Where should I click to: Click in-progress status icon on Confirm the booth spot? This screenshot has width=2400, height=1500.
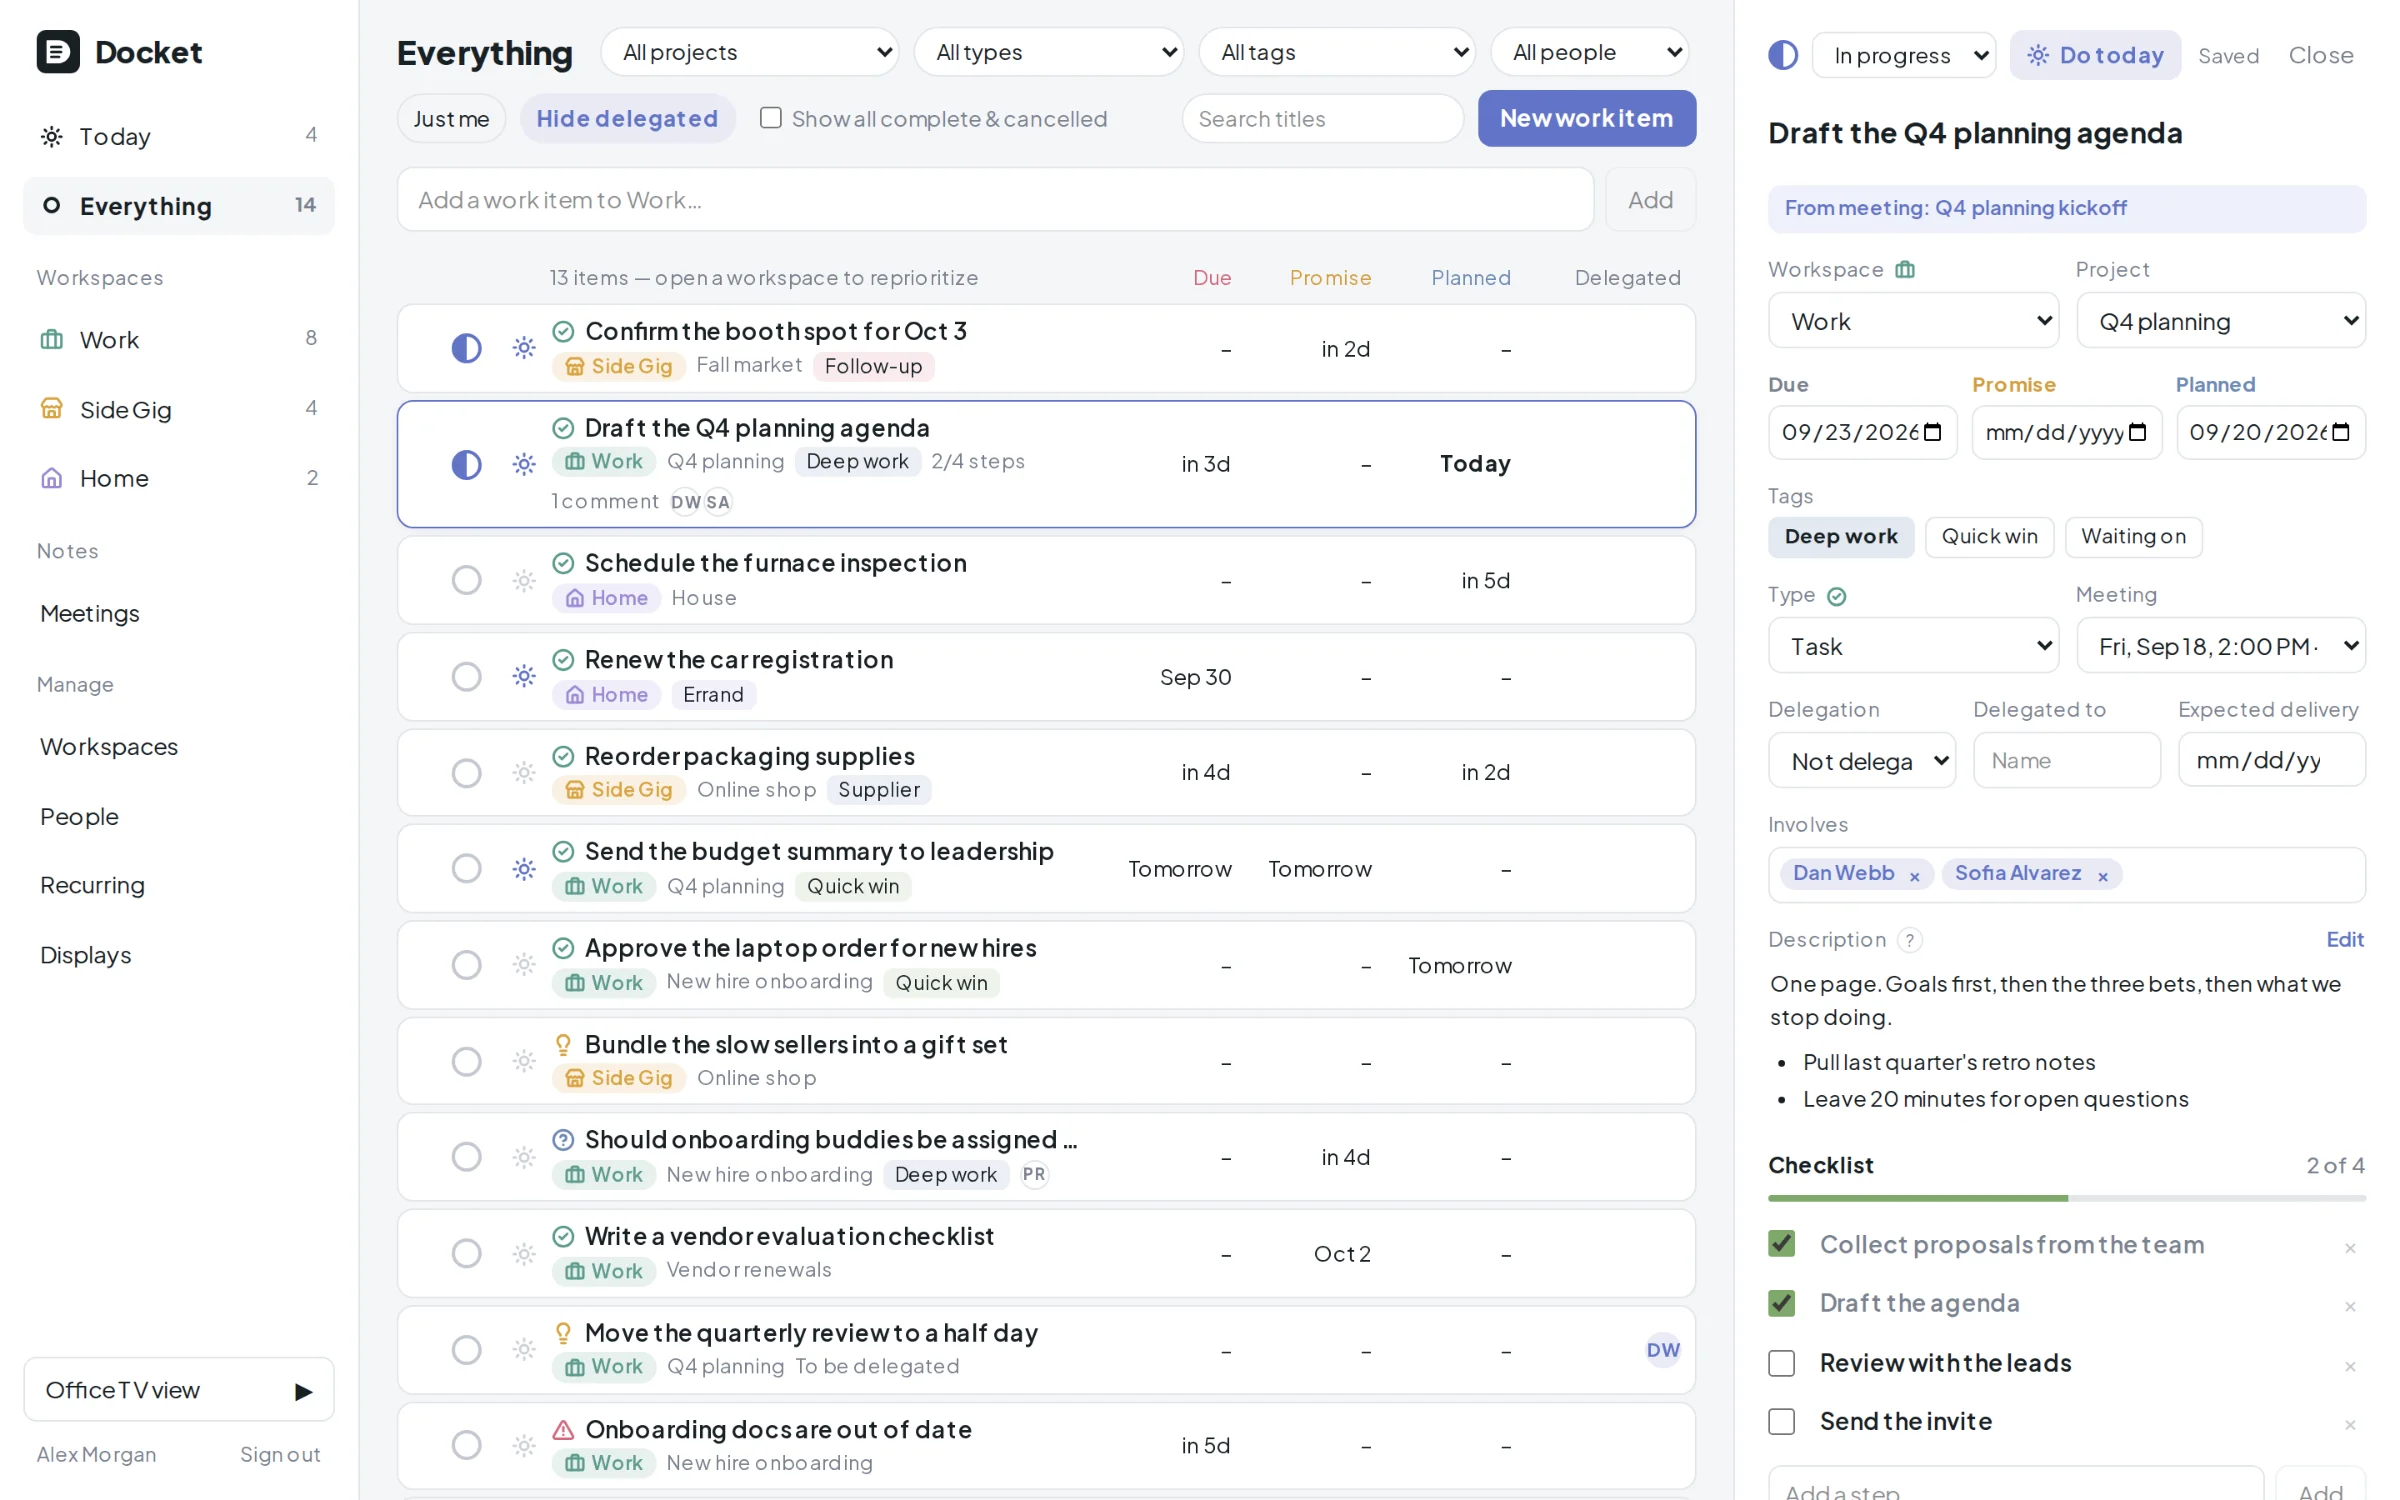click(466, 348)
